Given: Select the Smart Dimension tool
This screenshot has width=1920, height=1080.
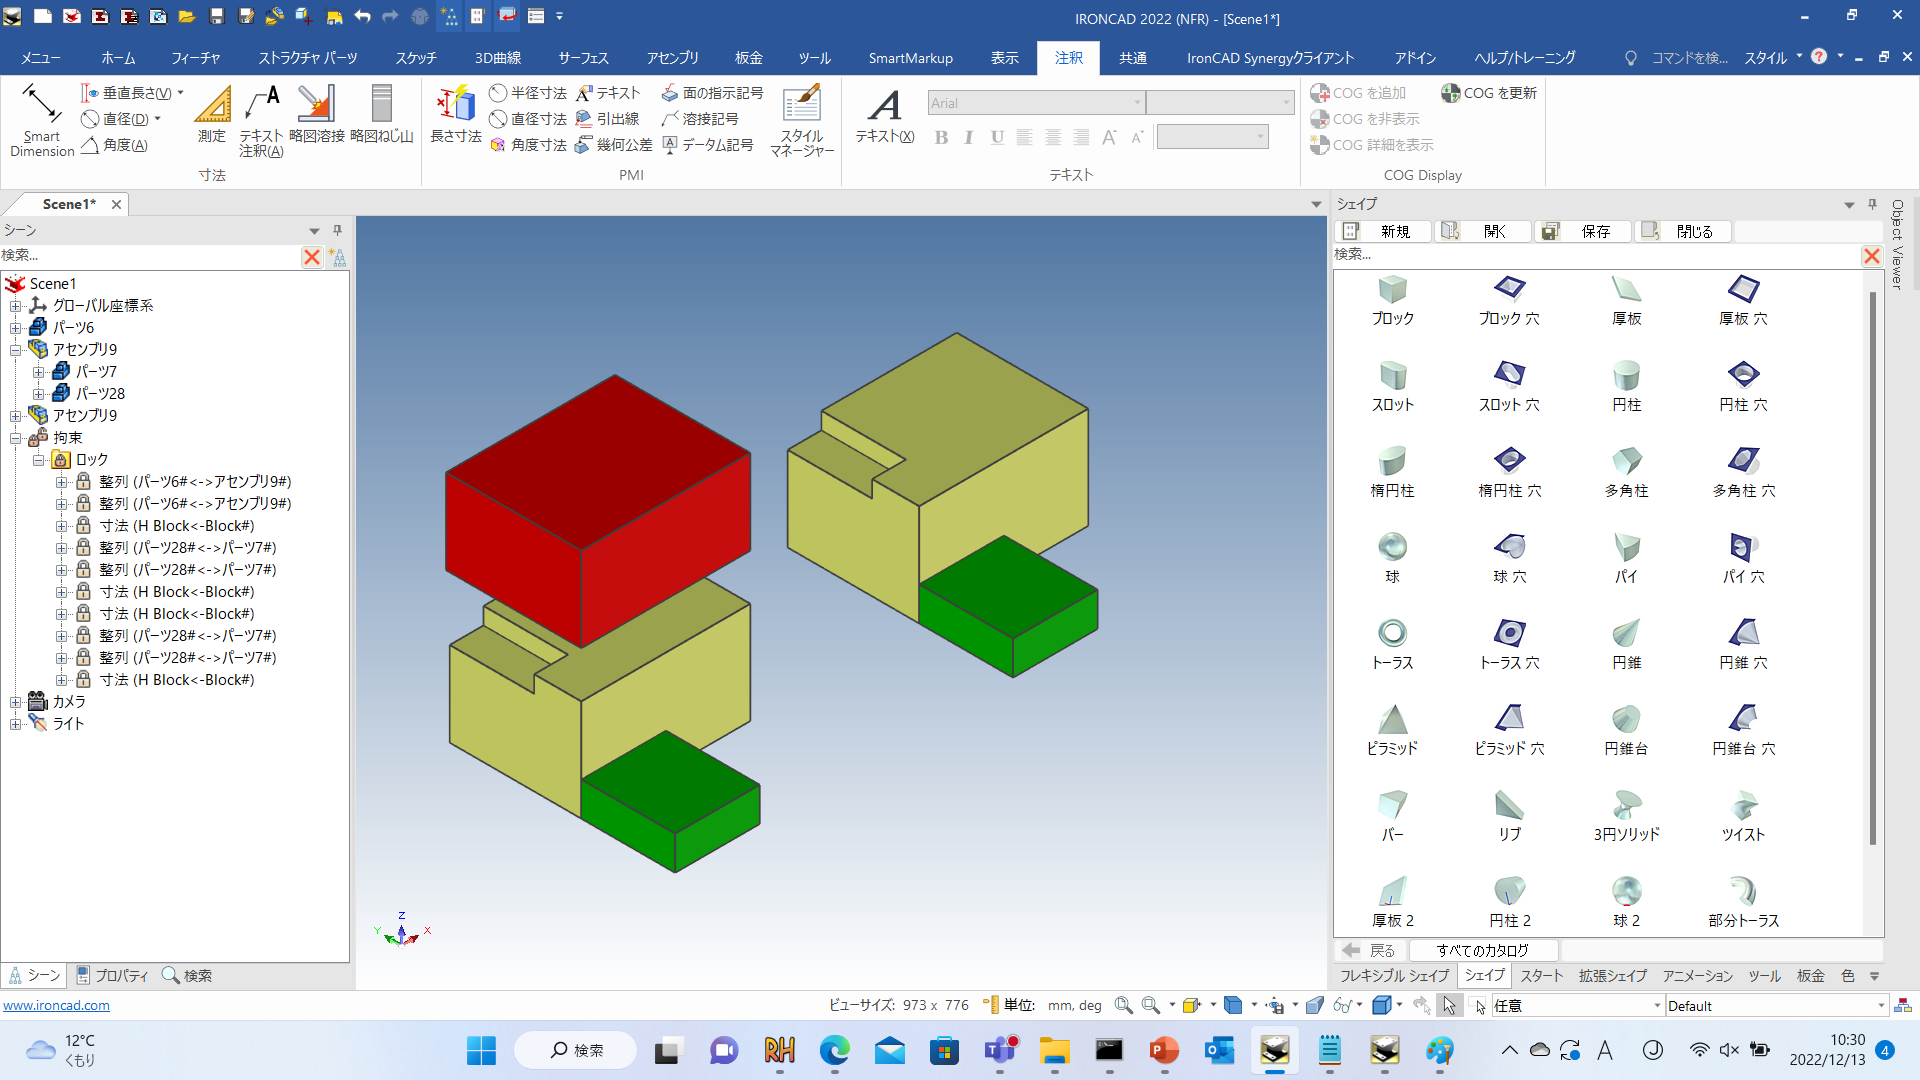Looking at the screenshot, I should point(42,120).
